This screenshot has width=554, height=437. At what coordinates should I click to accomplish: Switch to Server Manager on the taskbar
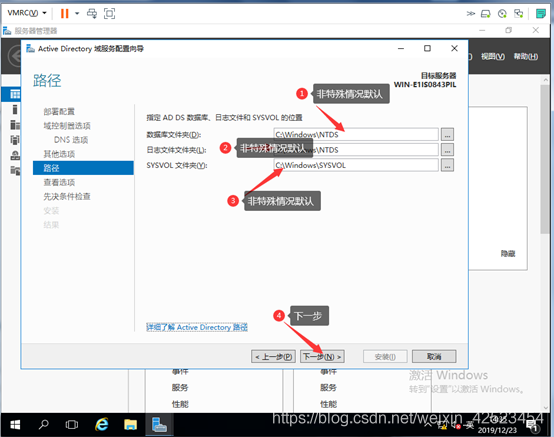159,425
